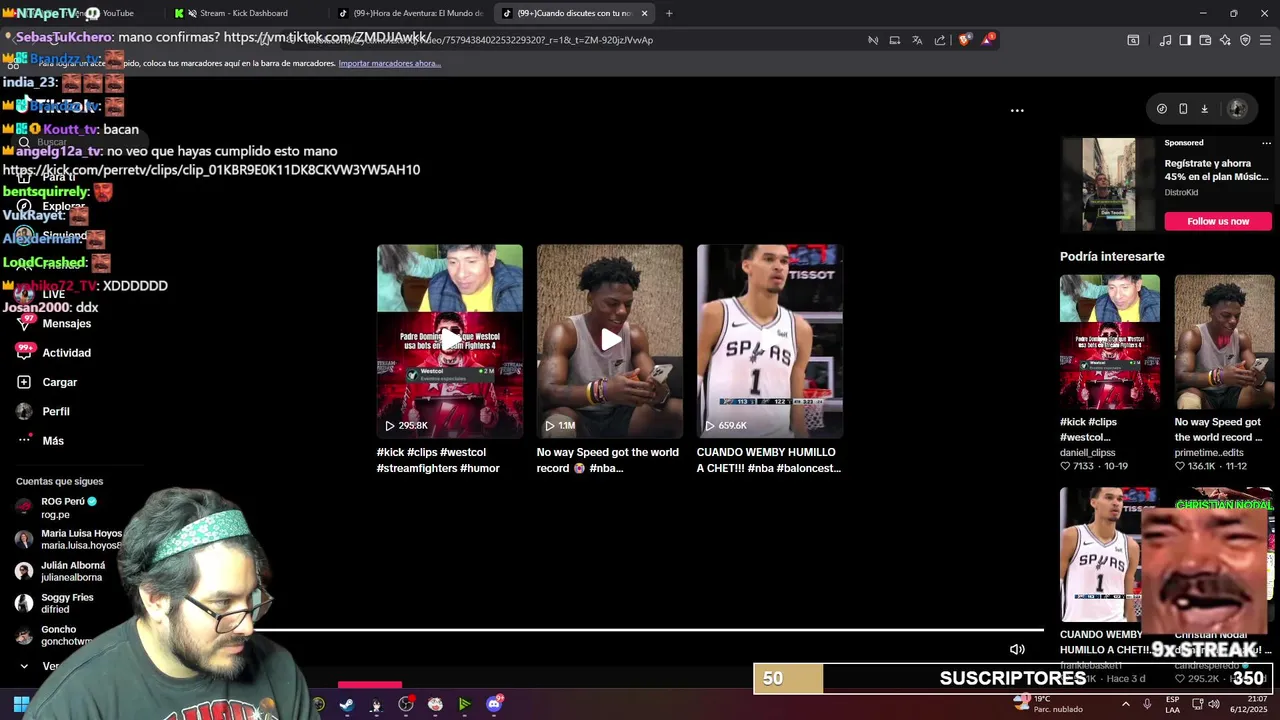Open the Windows Start button
The height and width of the screenshot is (720, 1280).
(x=20, y=704)
